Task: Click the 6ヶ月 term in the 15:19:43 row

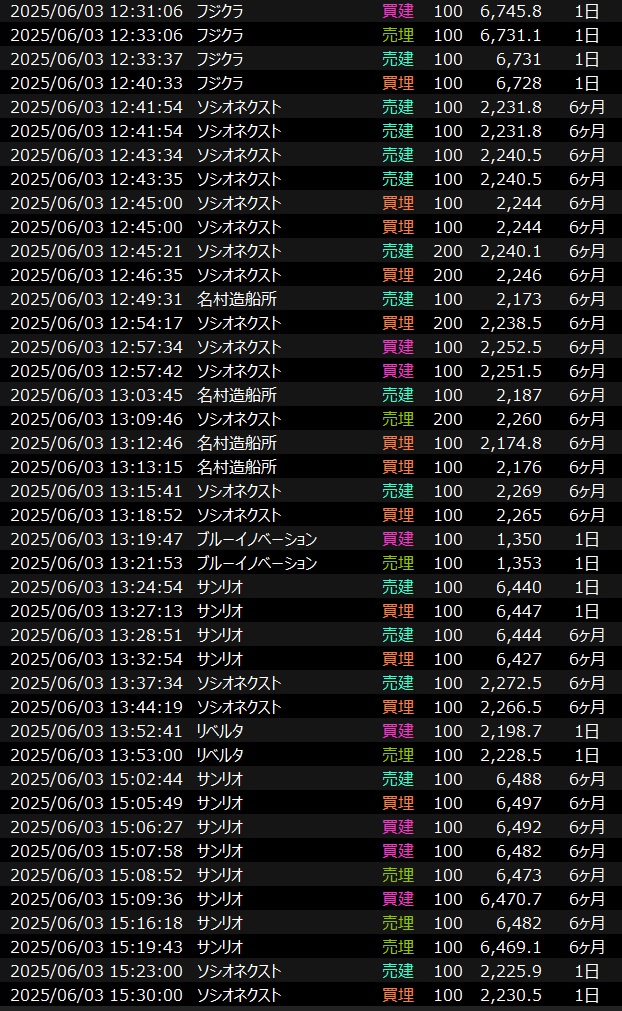Action: pos(587,948)
